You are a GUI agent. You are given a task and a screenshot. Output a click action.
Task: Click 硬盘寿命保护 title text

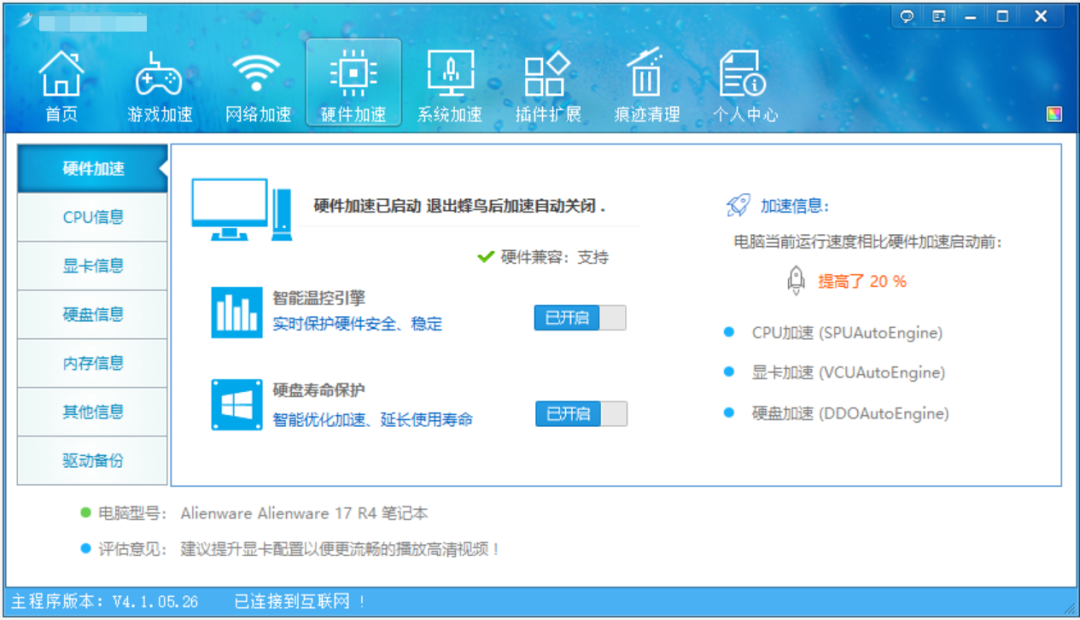pos(319,390)
